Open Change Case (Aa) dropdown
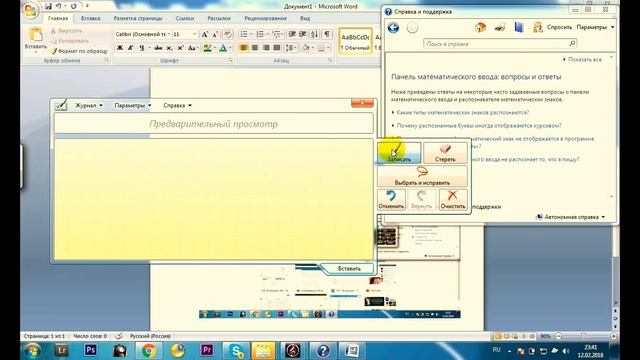The height and width of the screenshot is (360, 640). pyautogui.click(x=193, y=48)
